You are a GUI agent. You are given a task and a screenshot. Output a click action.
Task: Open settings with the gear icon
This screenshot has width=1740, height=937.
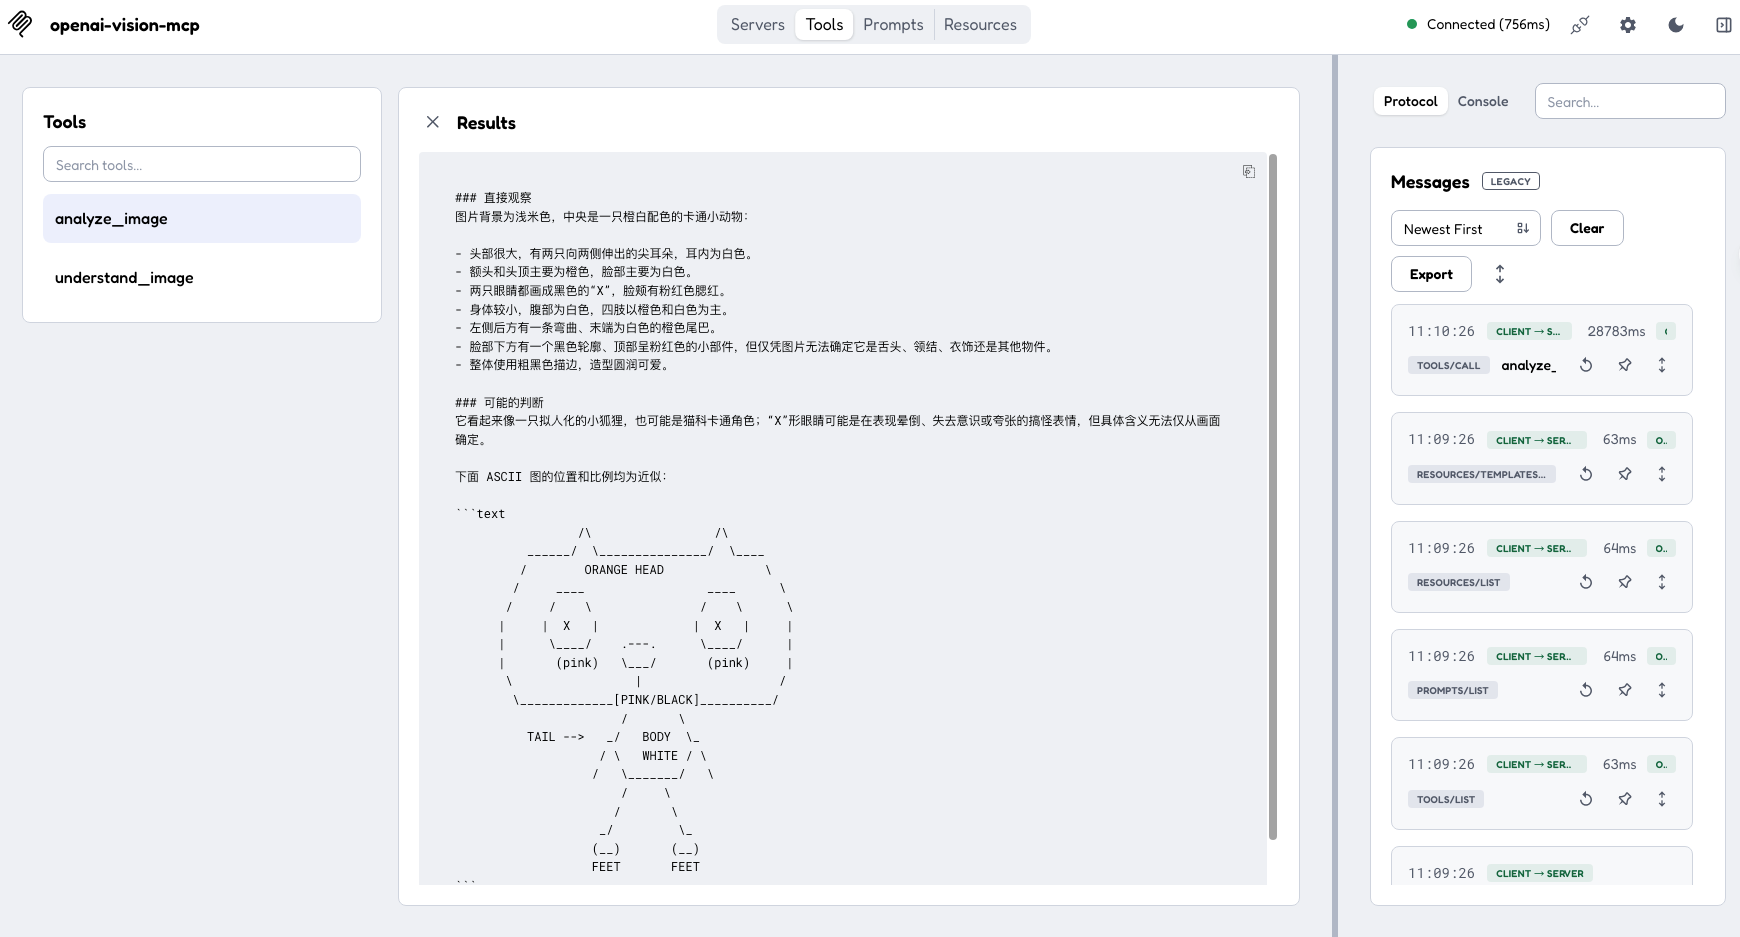[x=1628, y=25]
